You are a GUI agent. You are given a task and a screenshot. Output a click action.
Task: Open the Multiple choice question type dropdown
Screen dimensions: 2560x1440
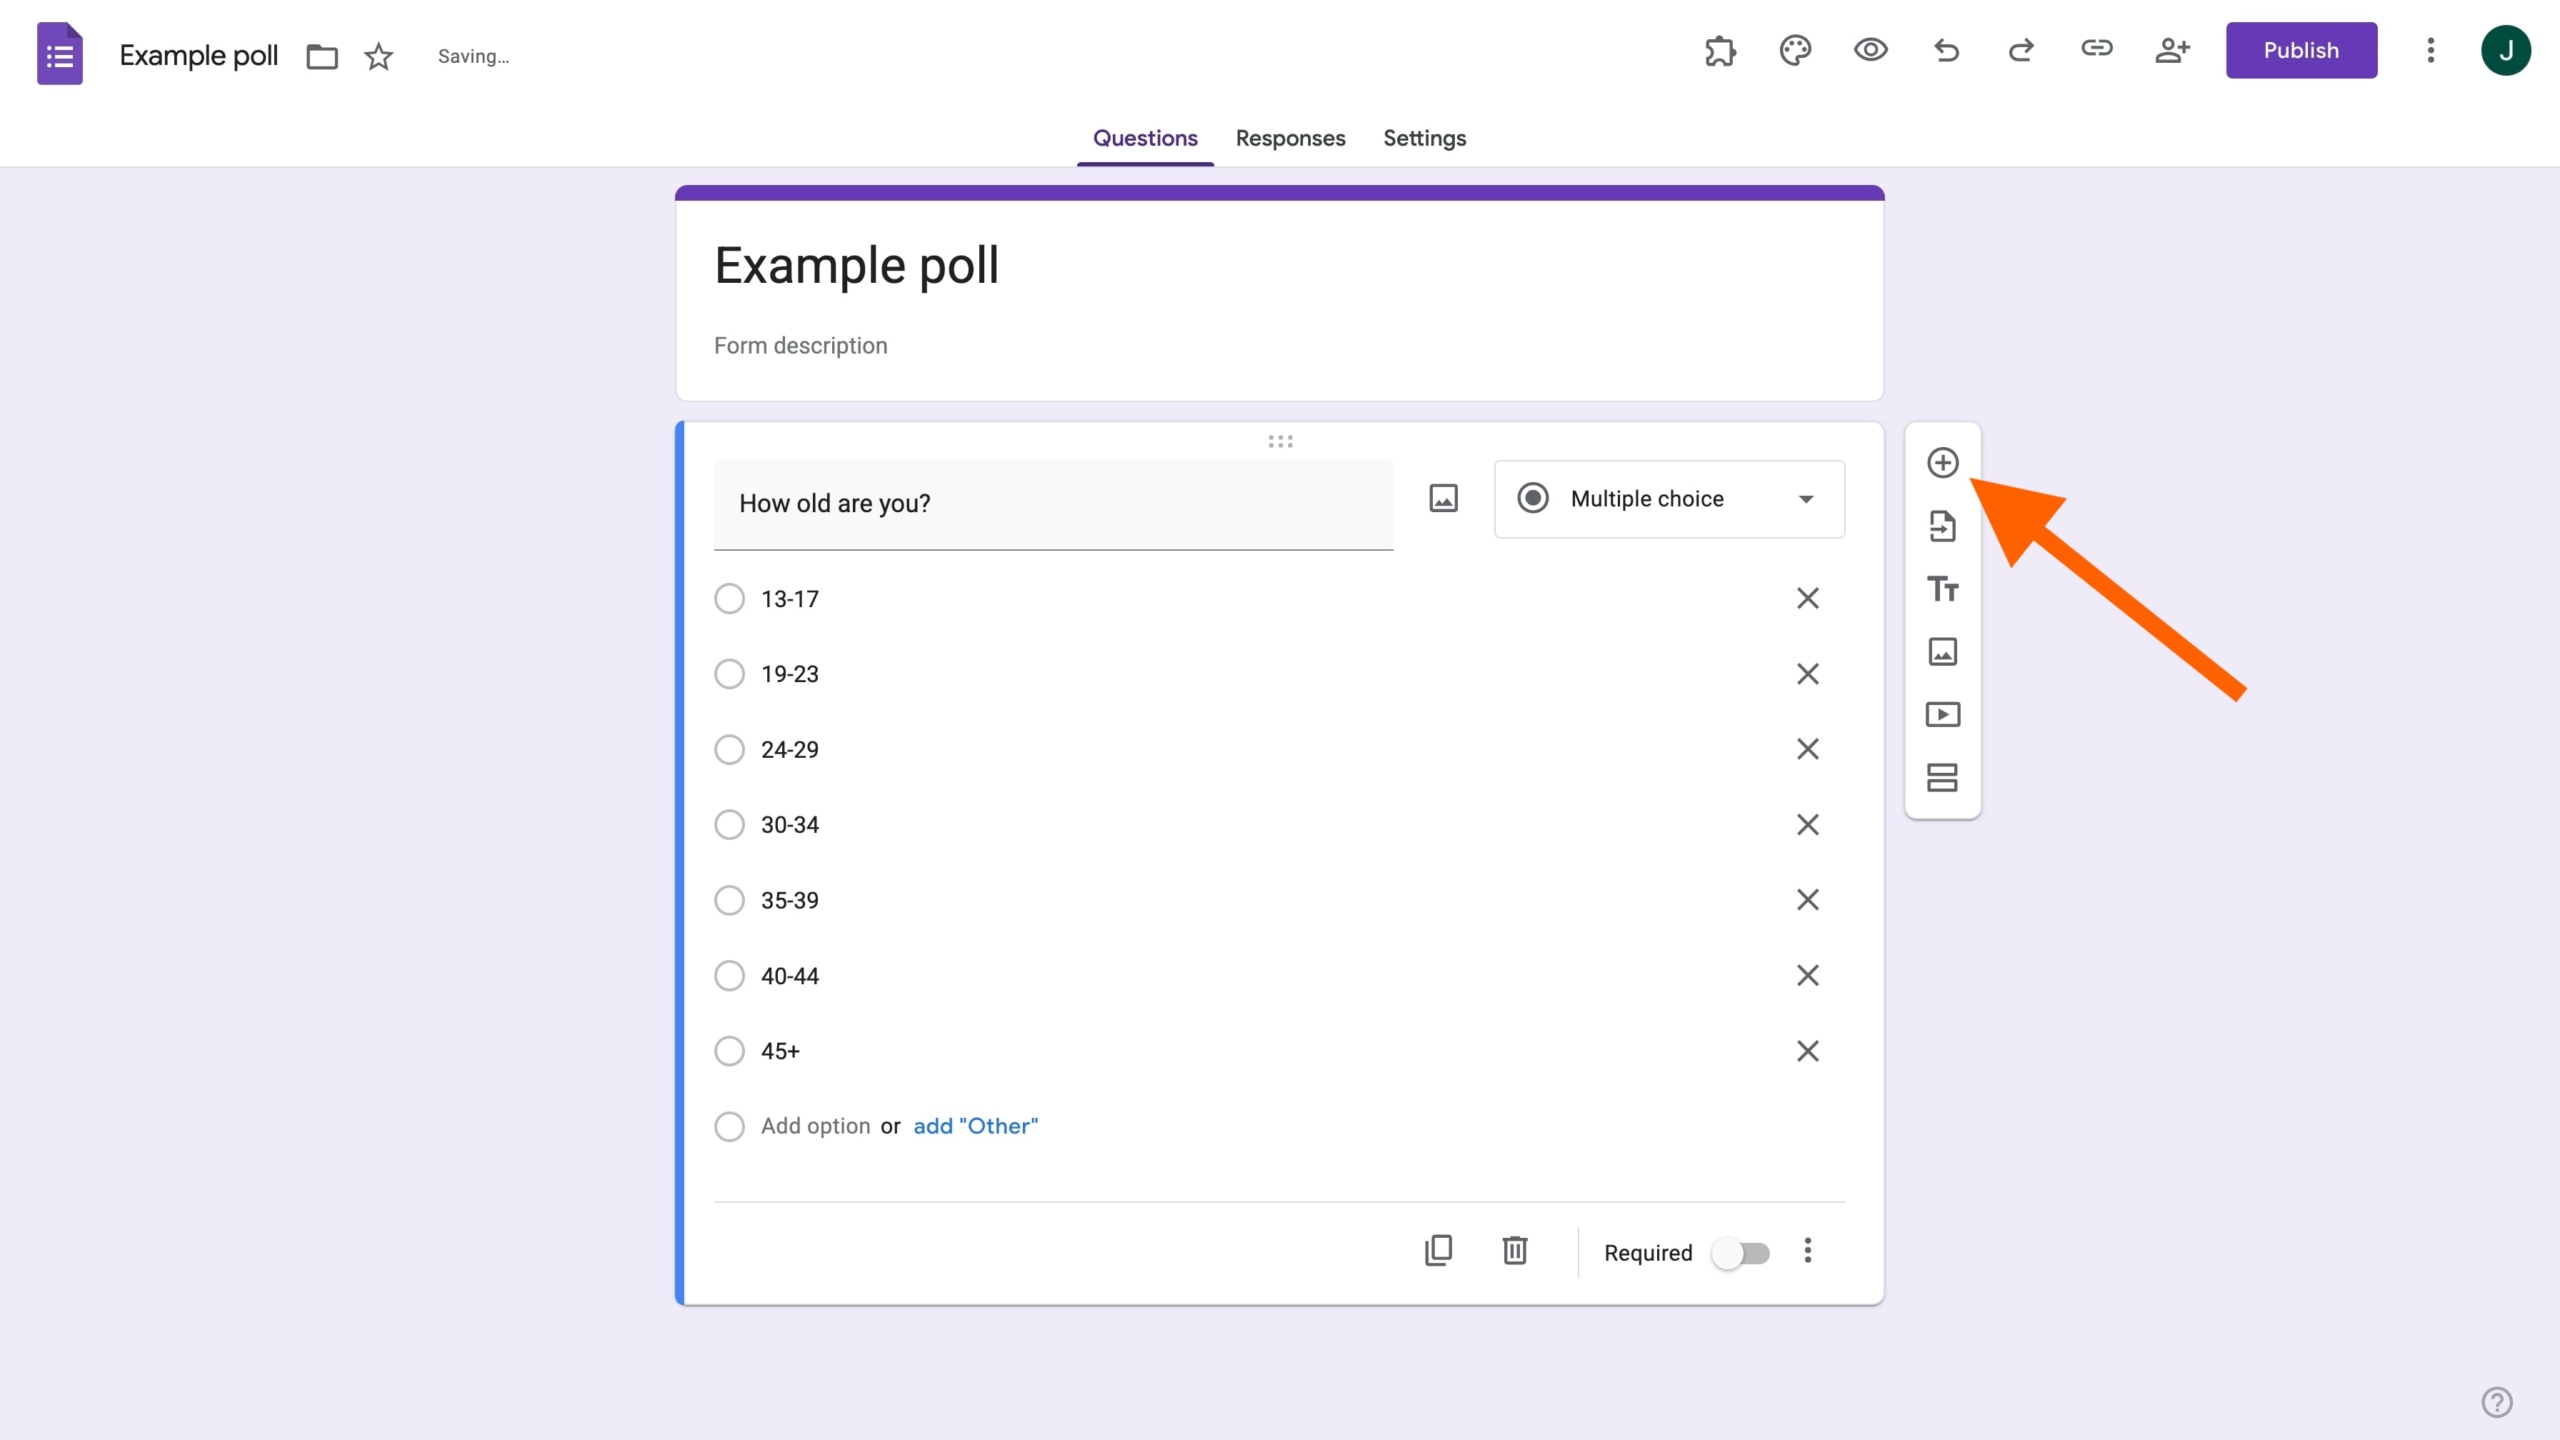1669,499
